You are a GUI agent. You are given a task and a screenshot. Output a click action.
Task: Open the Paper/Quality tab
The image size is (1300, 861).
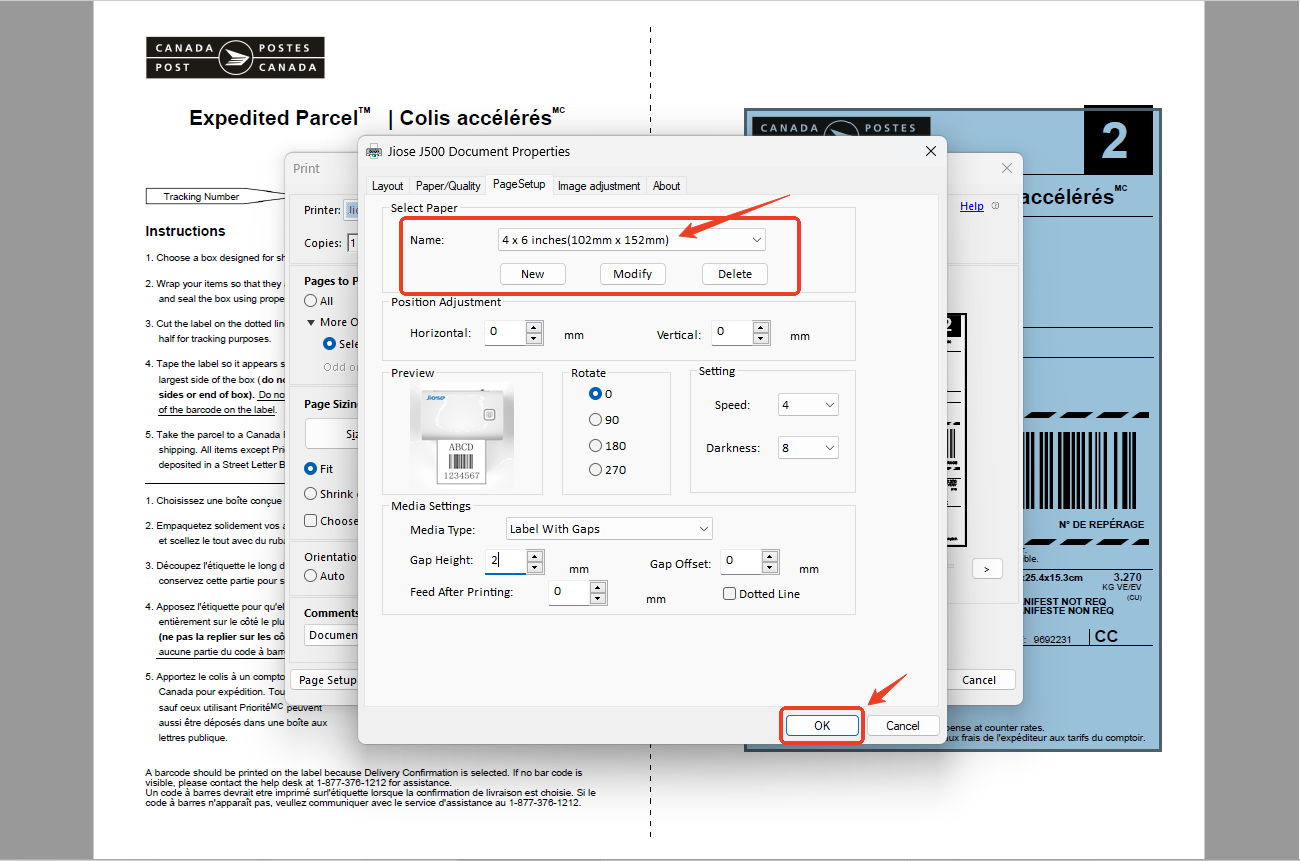point(448,185)
